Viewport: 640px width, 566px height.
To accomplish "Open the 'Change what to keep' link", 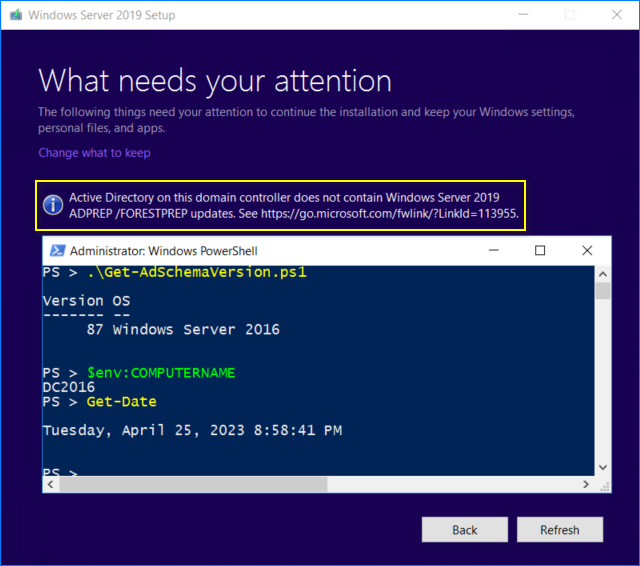I will click(x=94, y=153).
